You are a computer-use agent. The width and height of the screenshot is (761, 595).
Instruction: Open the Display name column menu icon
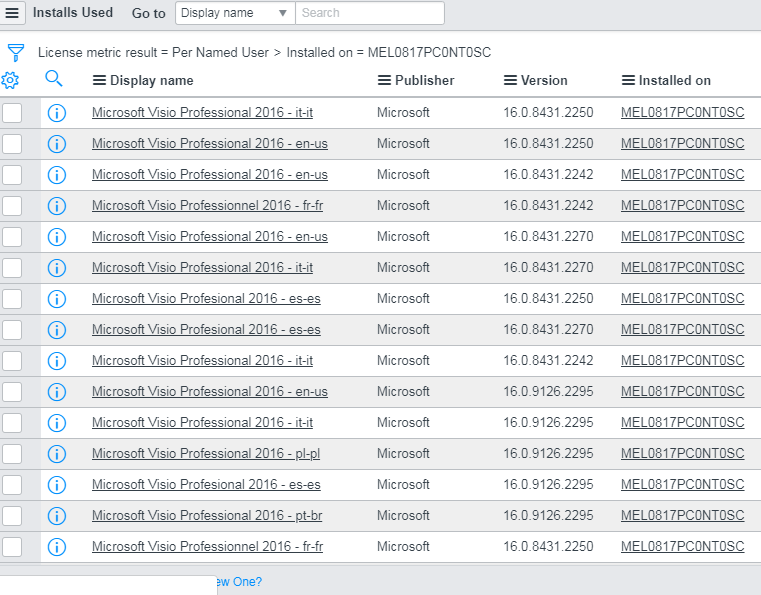pyautogui.click(x=99, y=80)
